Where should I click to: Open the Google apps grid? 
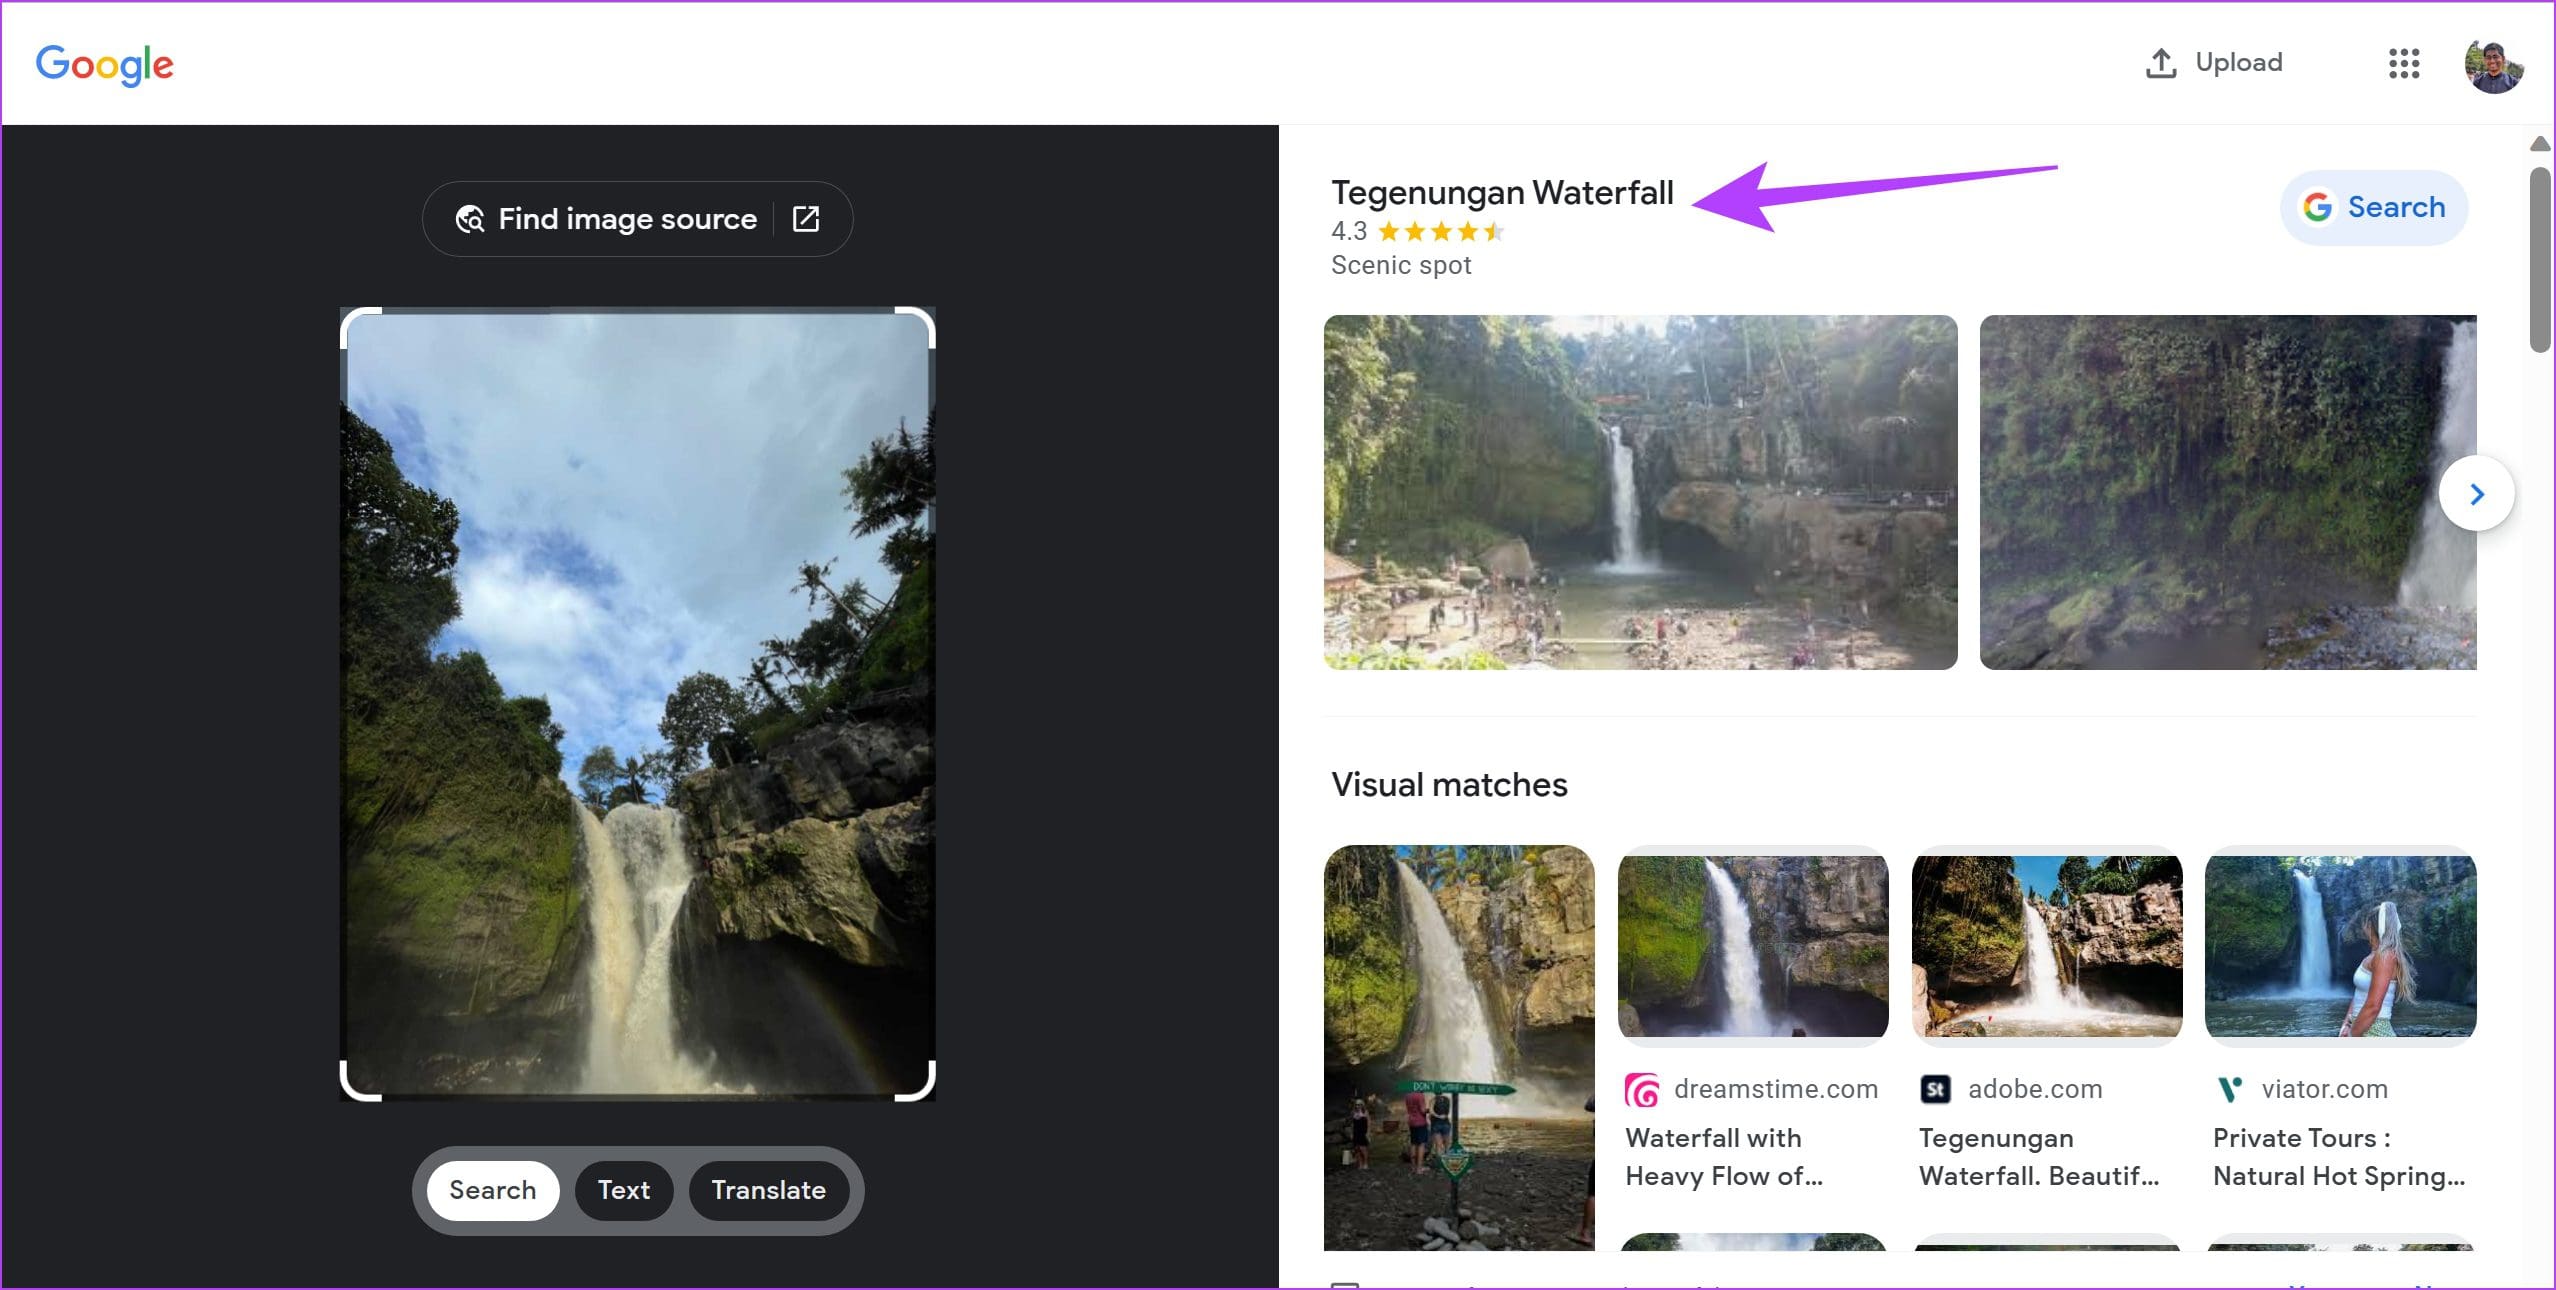[x=2404, y=63]
